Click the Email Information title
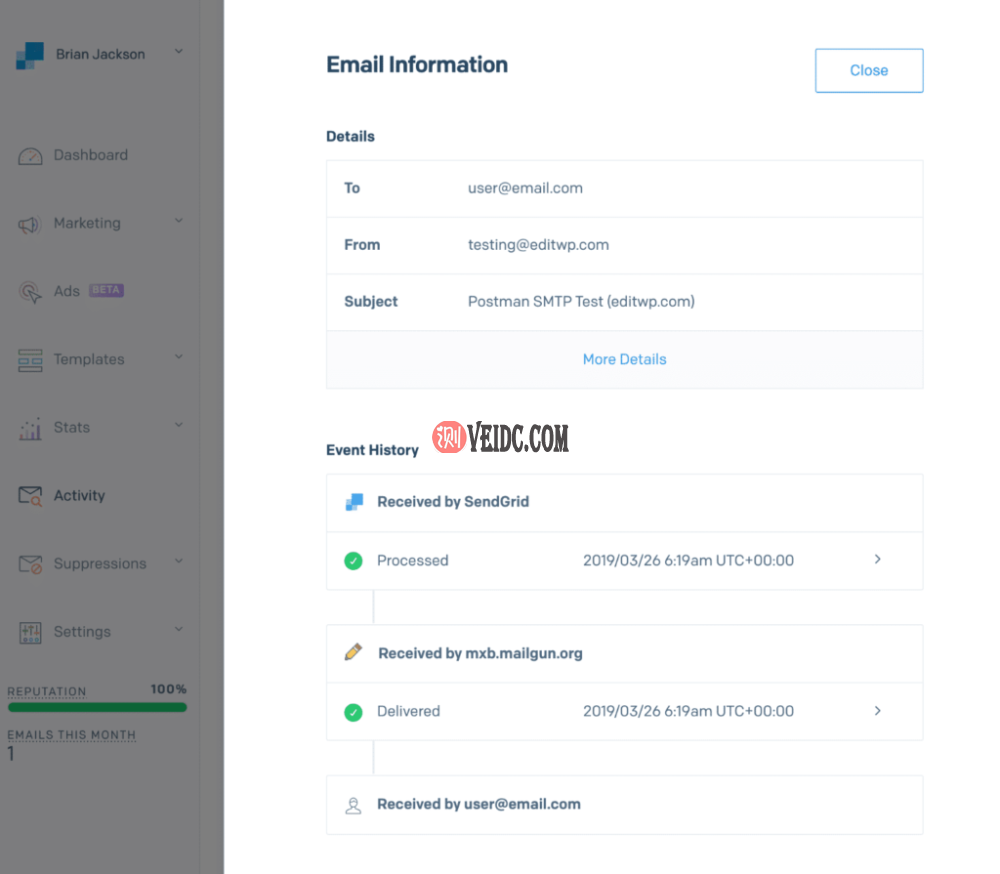The image size is (1000, 874). (x=417, y=65)
